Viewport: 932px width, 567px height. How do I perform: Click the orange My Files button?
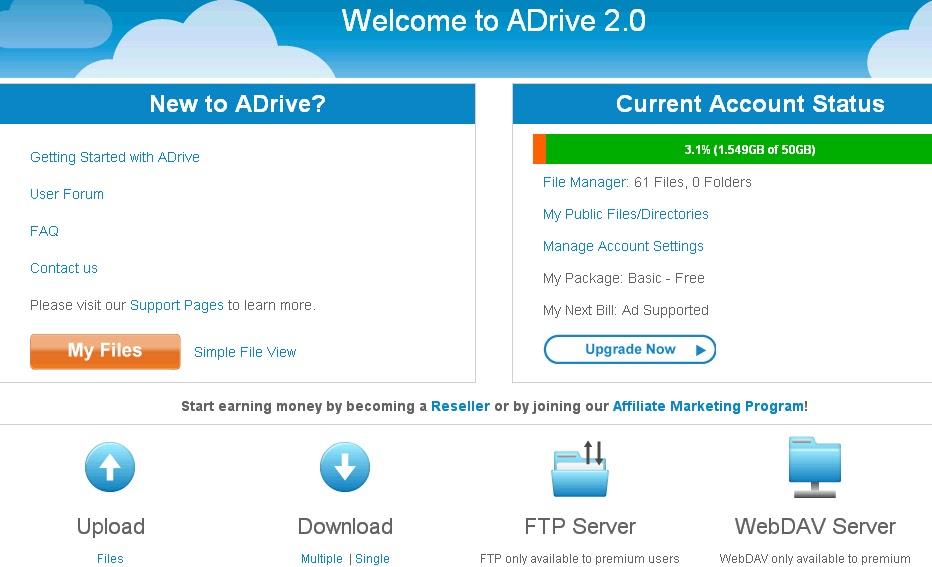(x=105, y=351)
